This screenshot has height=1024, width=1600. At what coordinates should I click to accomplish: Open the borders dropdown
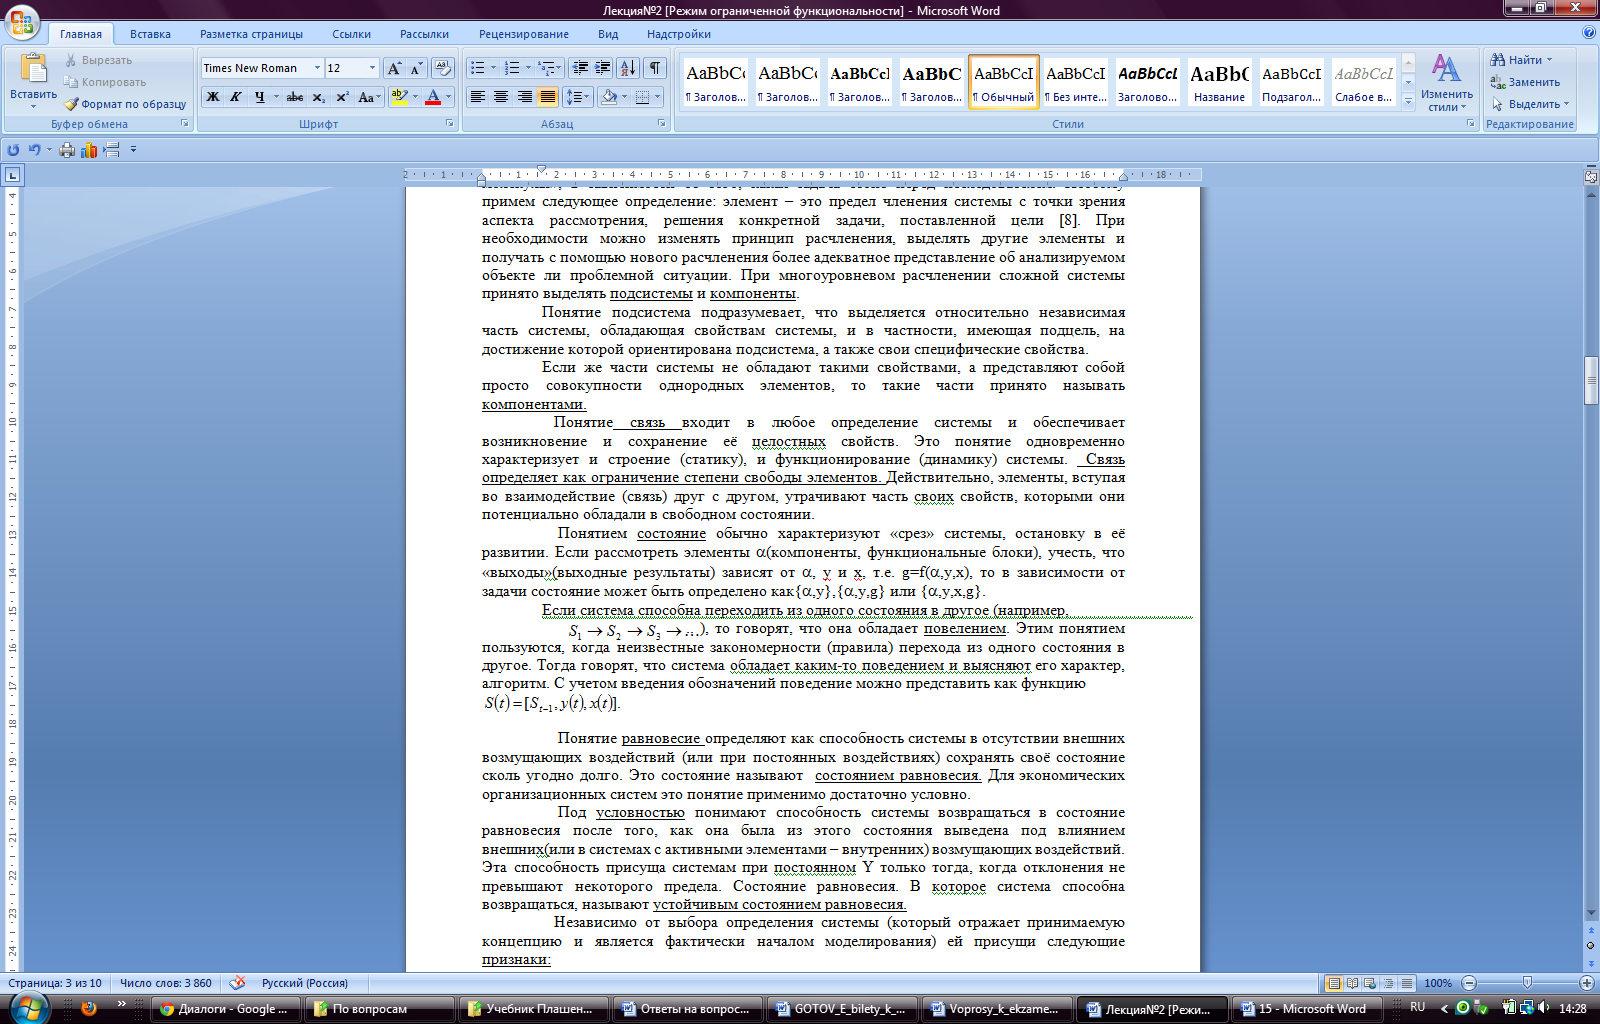pos(658,97)
